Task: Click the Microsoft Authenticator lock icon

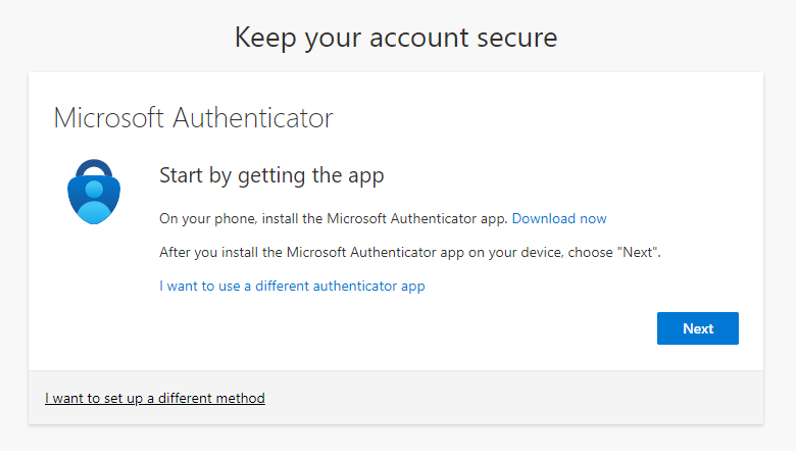Action: pos(94,191)
